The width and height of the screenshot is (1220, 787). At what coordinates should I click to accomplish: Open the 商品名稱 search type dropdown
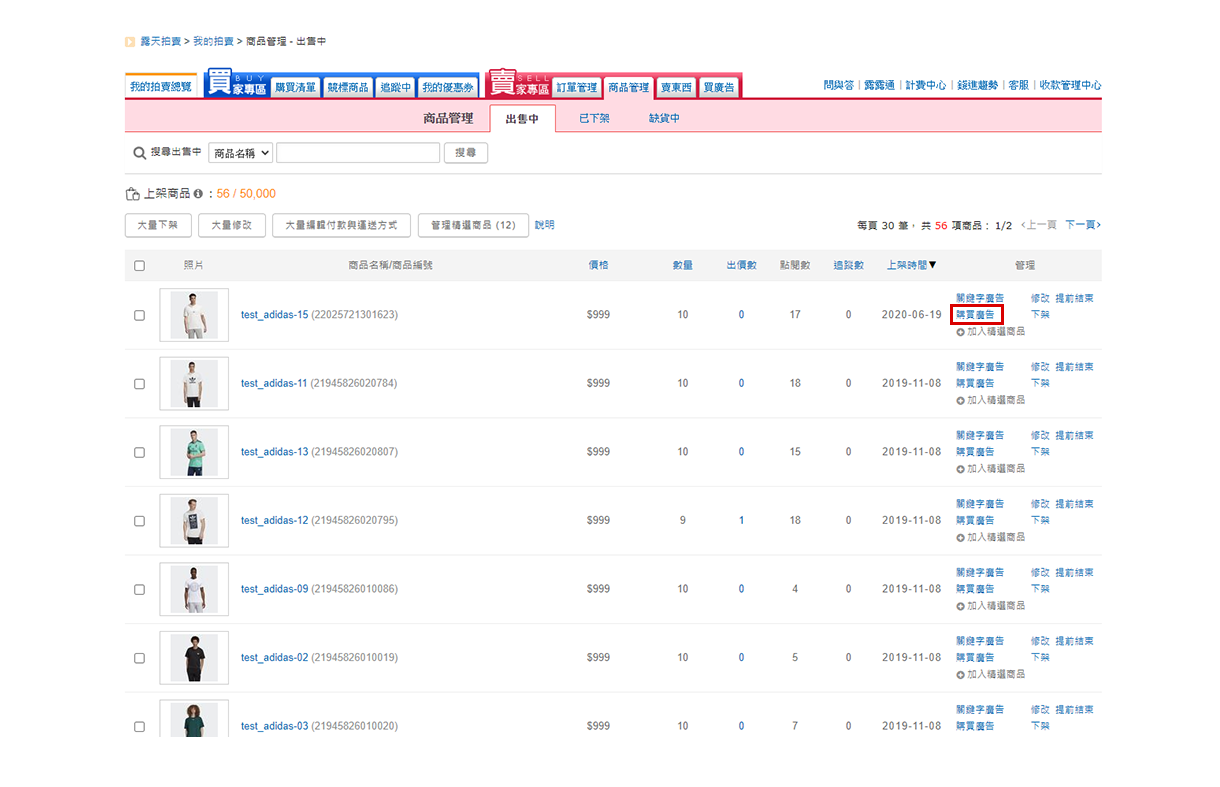tap(240, 153)
